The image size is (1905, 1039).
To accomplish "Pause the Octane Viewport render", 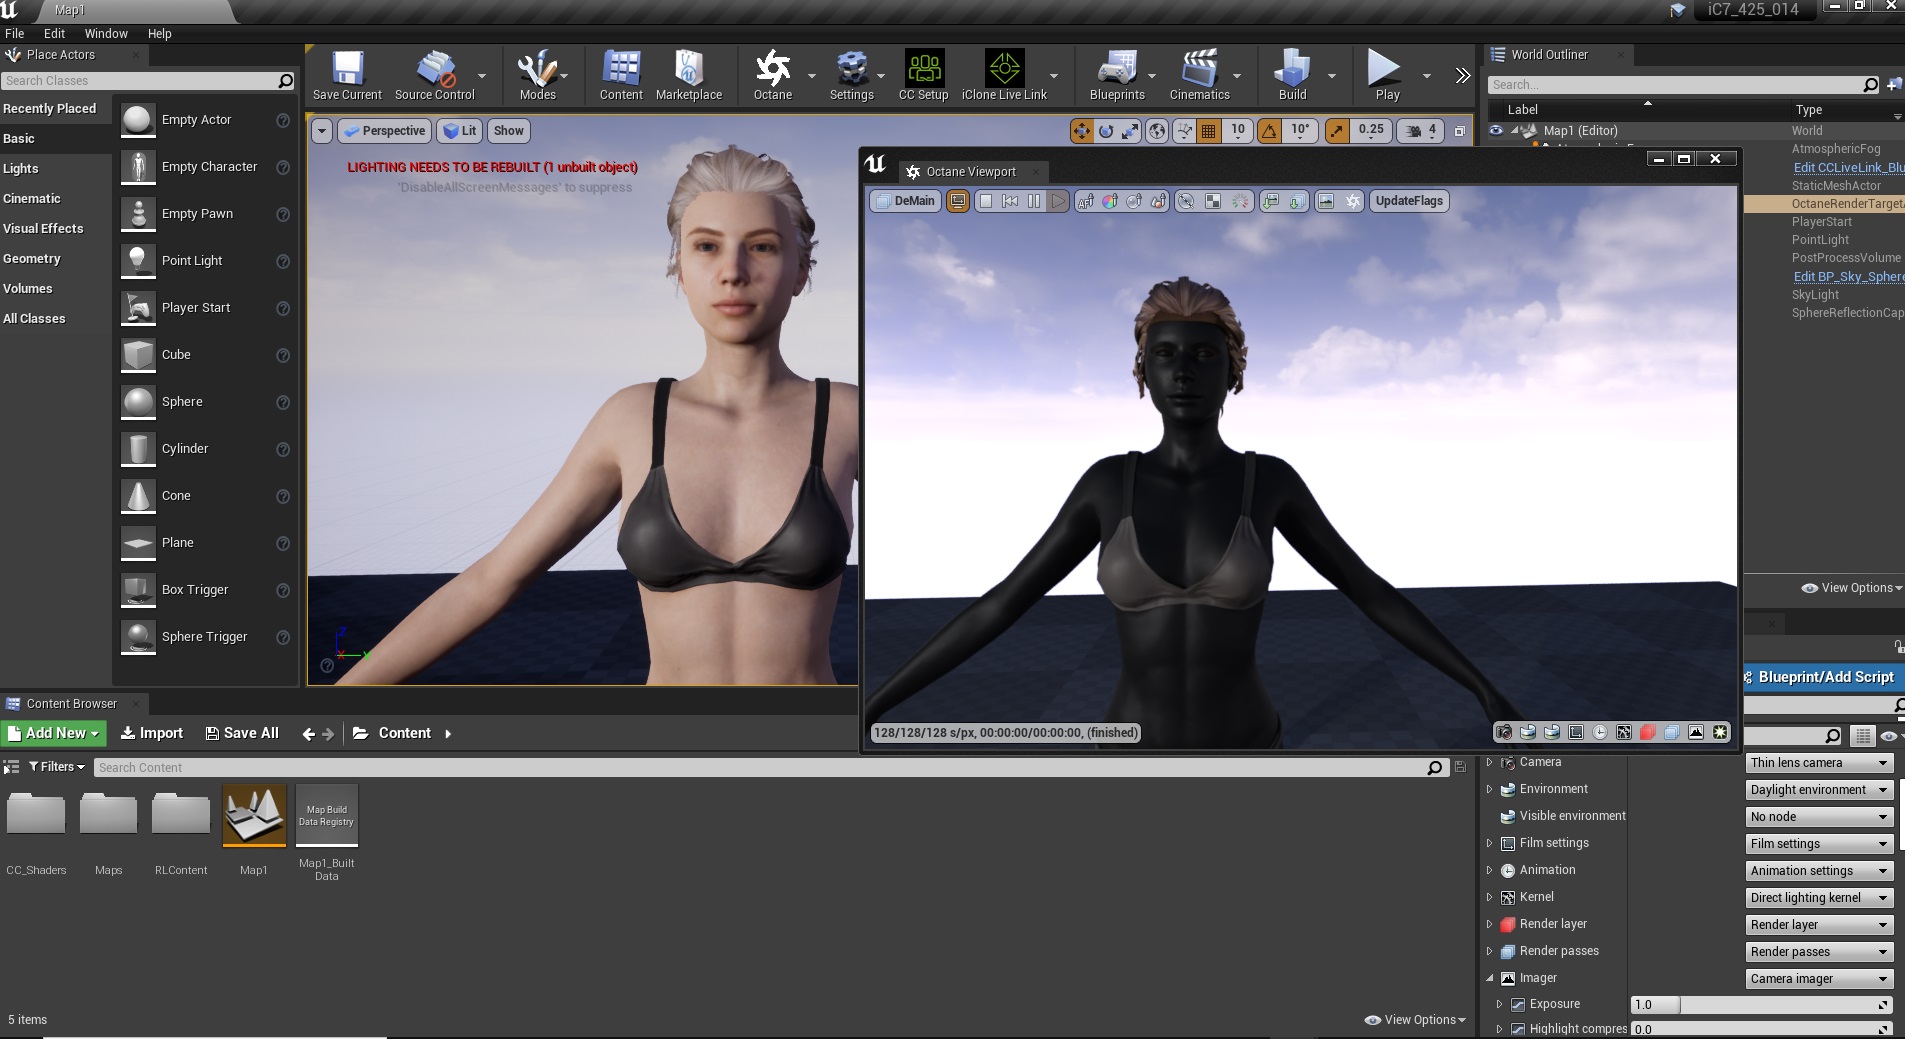I will pyautogui.click(x=1034, y=201).
